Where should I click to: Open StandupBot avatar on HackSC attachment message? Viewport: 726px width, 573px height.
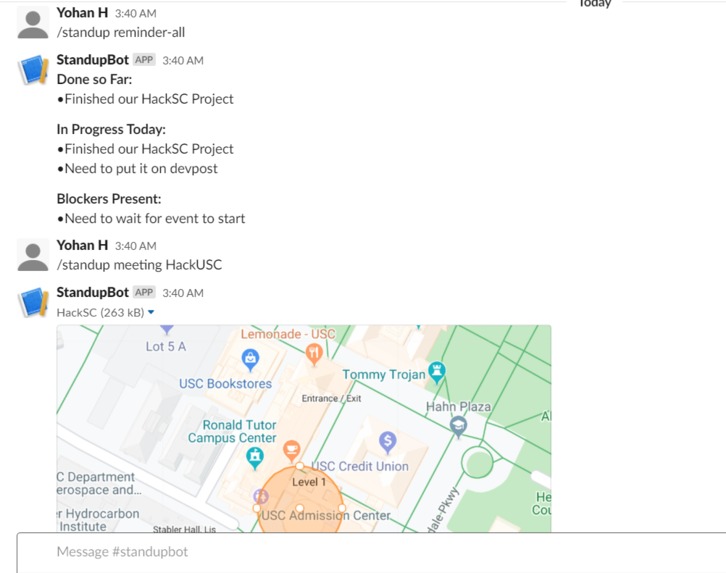click(x=33, y=302)
